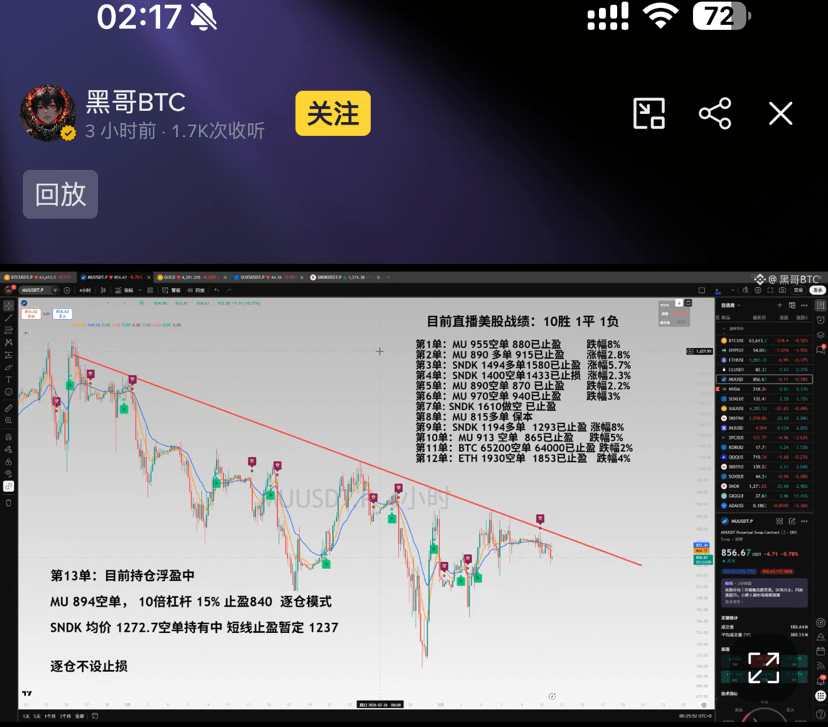Tap the 黑哥BTC host name
Screen dimensions: 828x727
(x=136, y=102)
